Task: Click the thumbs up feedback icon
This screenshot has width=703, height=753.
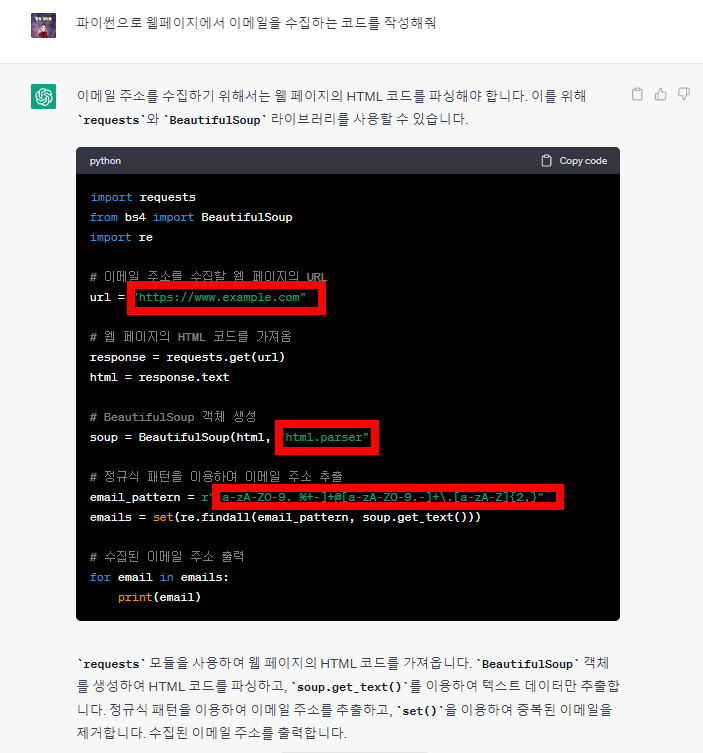Action: pyautogui.click(x=660, y=94)
